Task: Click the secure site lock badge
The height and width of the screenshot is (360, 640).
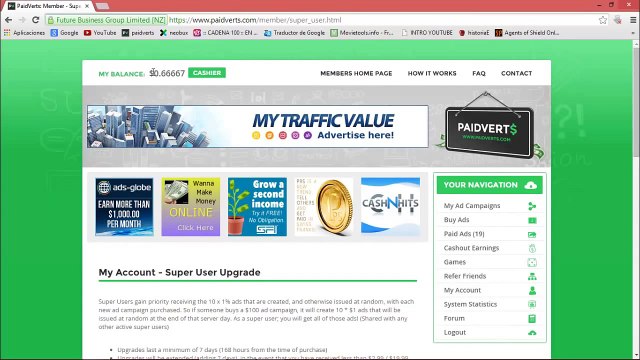Action: point(107,20)
